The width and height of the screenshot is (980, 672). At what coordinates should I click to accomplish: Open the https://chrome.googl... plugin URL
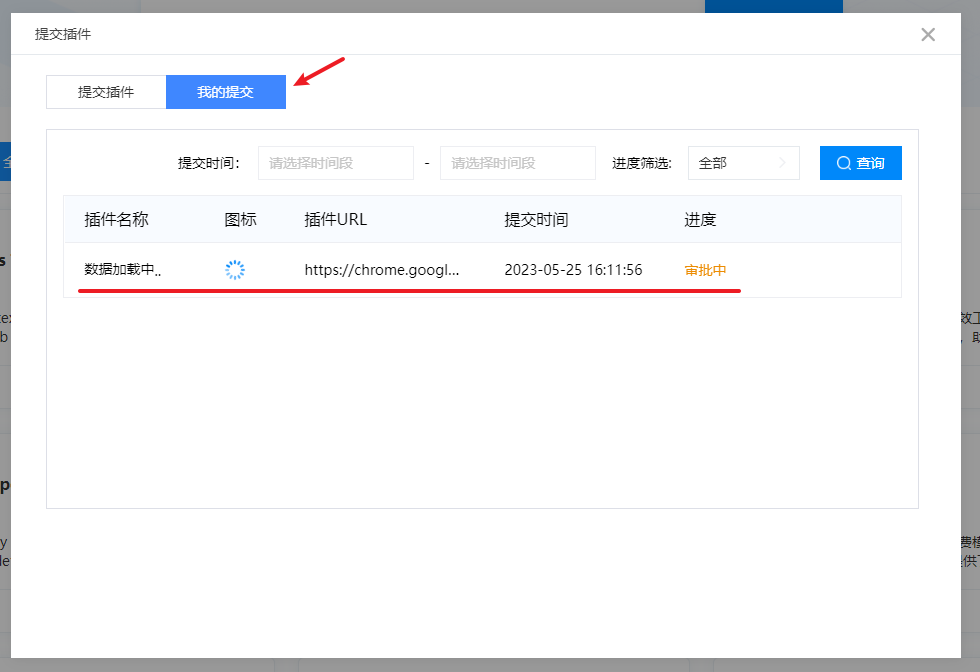[x=382, y=270]
